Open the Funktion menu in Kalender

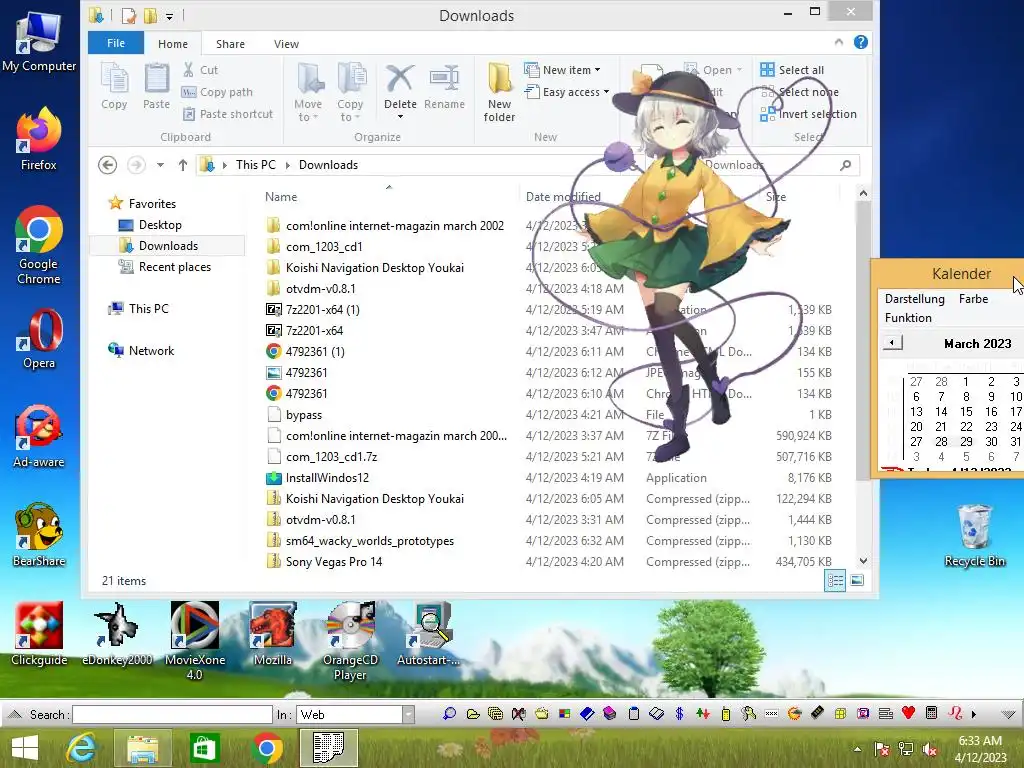click(x=908, y=318)
